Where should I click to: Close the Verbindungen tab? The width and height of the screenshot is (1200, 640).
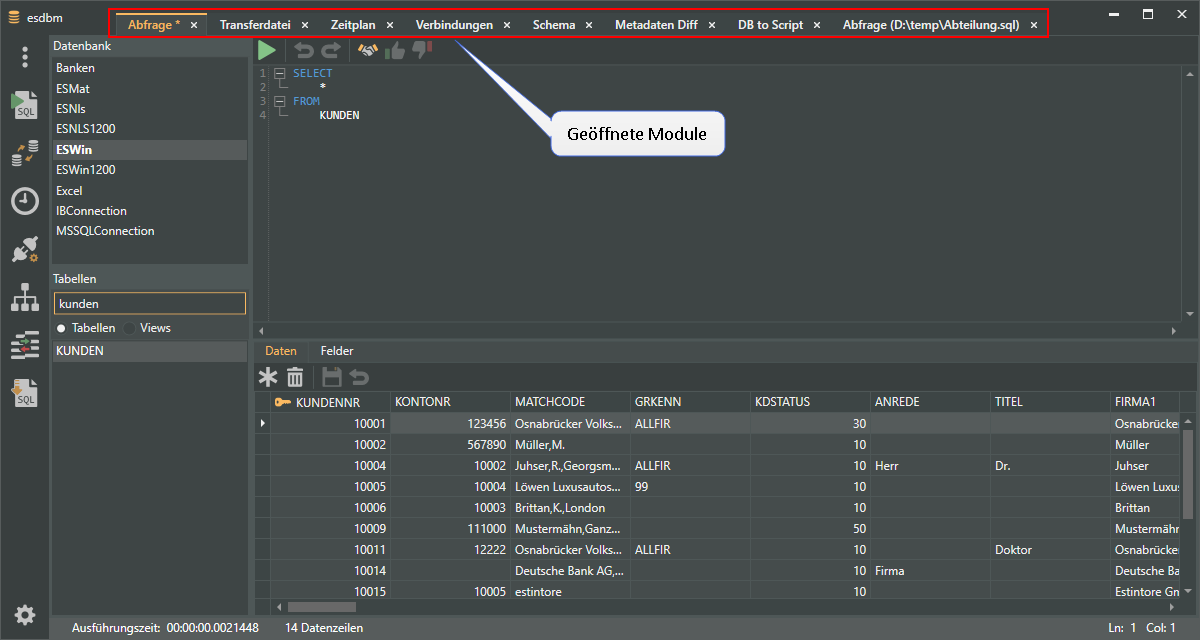pyautogui.click(x=507, y=25)
